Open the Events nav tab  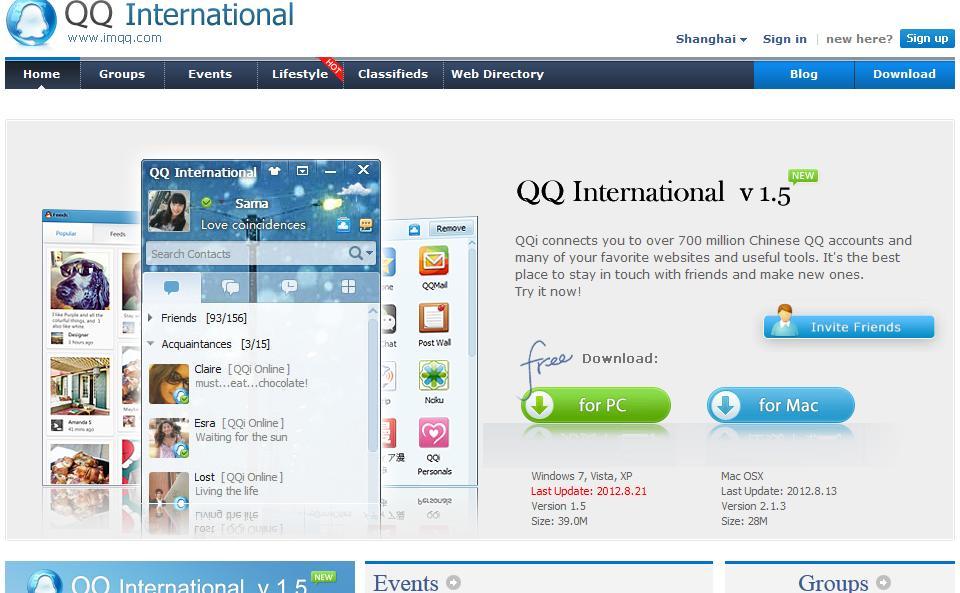pos(210,74)
